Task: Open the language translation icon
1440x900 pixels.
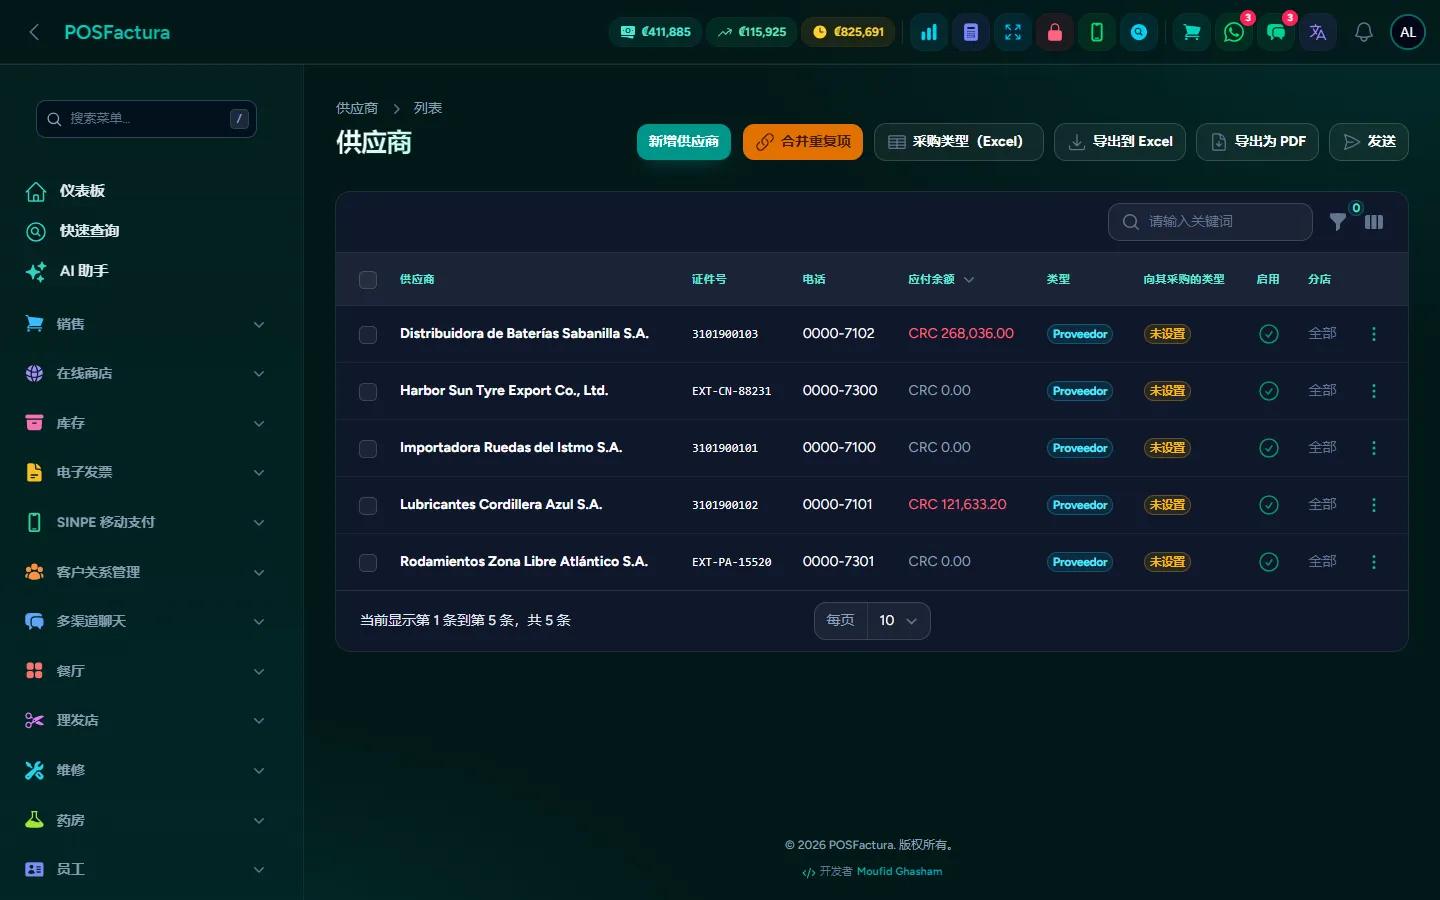Action: pos(1318,32)
